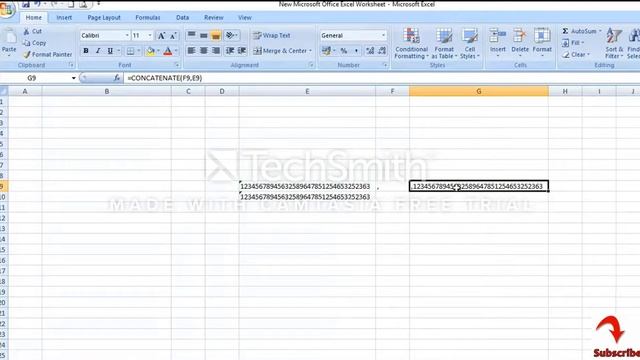
Task: Switch to Page Layout tab
Action: tap(104, 18)
